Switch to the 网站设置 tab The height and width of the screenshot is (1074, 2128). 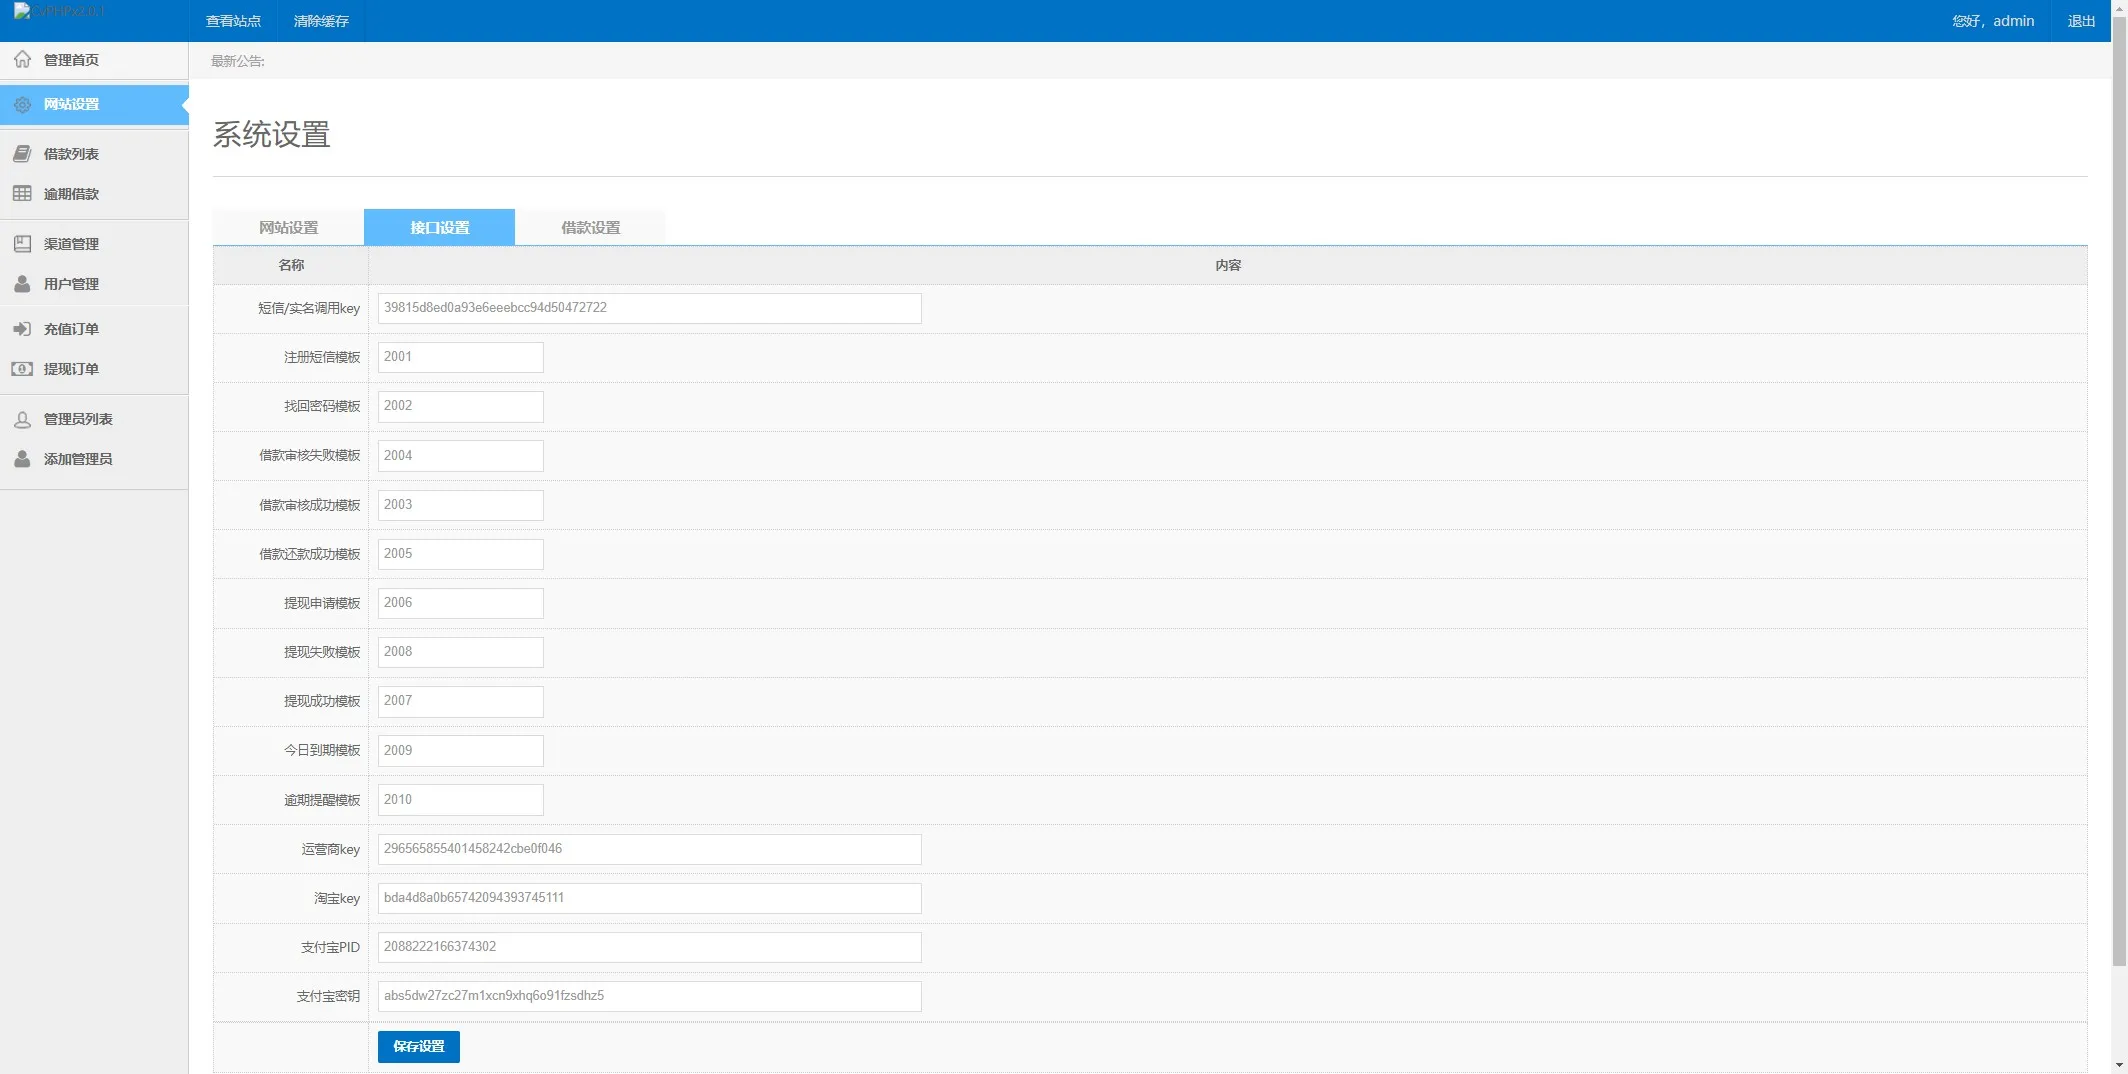point(288,228)
